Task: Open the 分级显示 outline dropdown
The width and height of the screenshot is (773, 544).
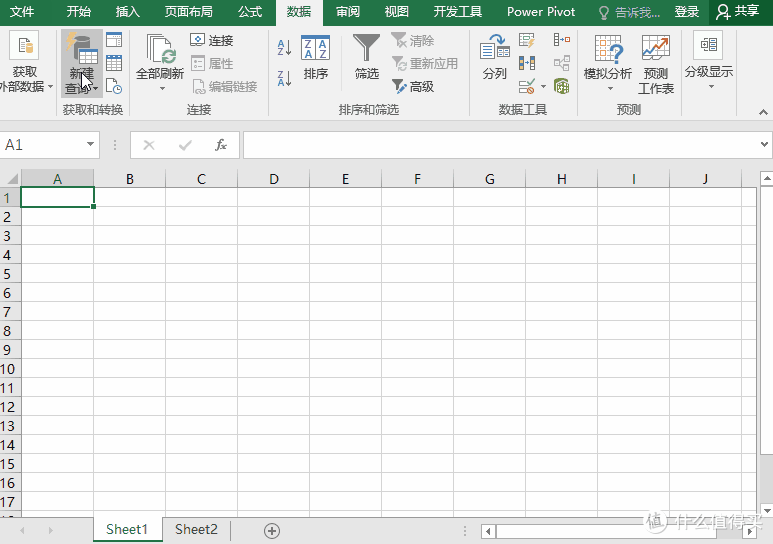Action: (x=708, y=63)
